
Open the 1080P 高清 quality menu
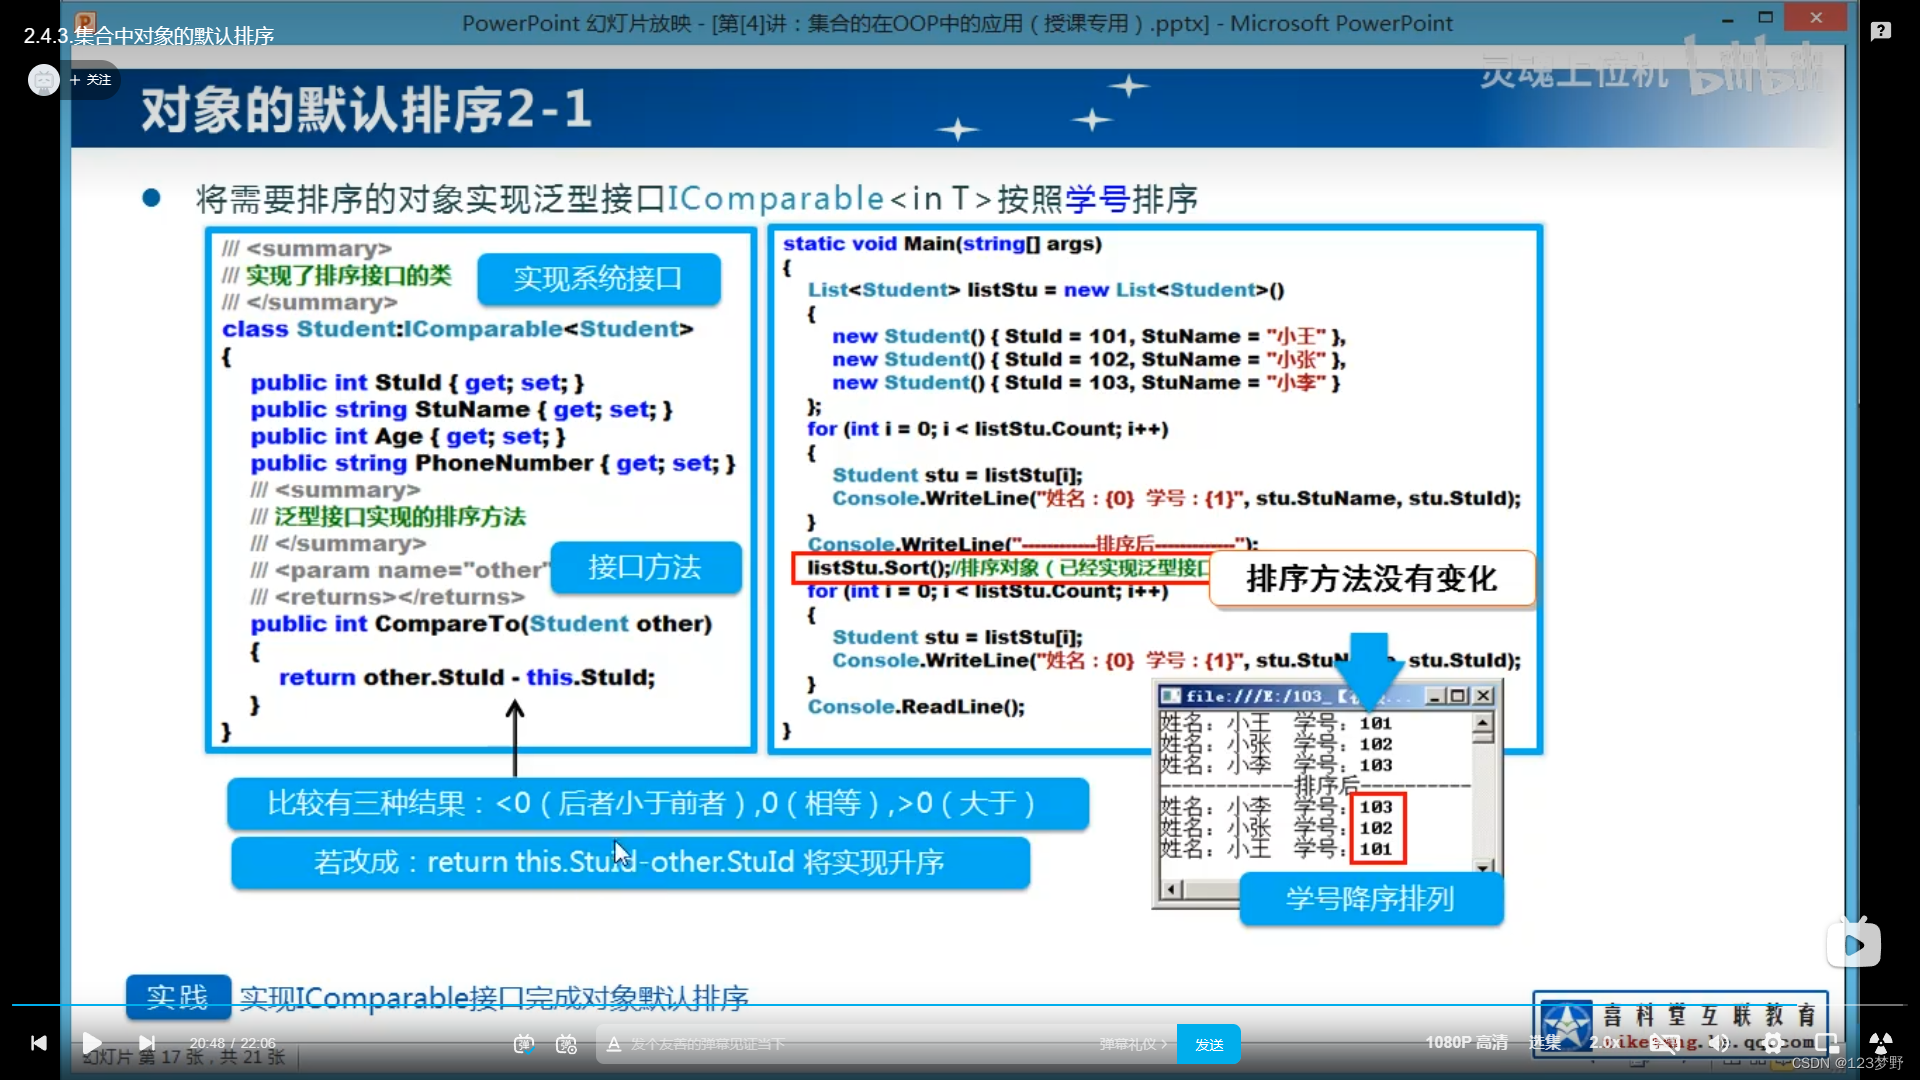click(x=1466, y=1043)
